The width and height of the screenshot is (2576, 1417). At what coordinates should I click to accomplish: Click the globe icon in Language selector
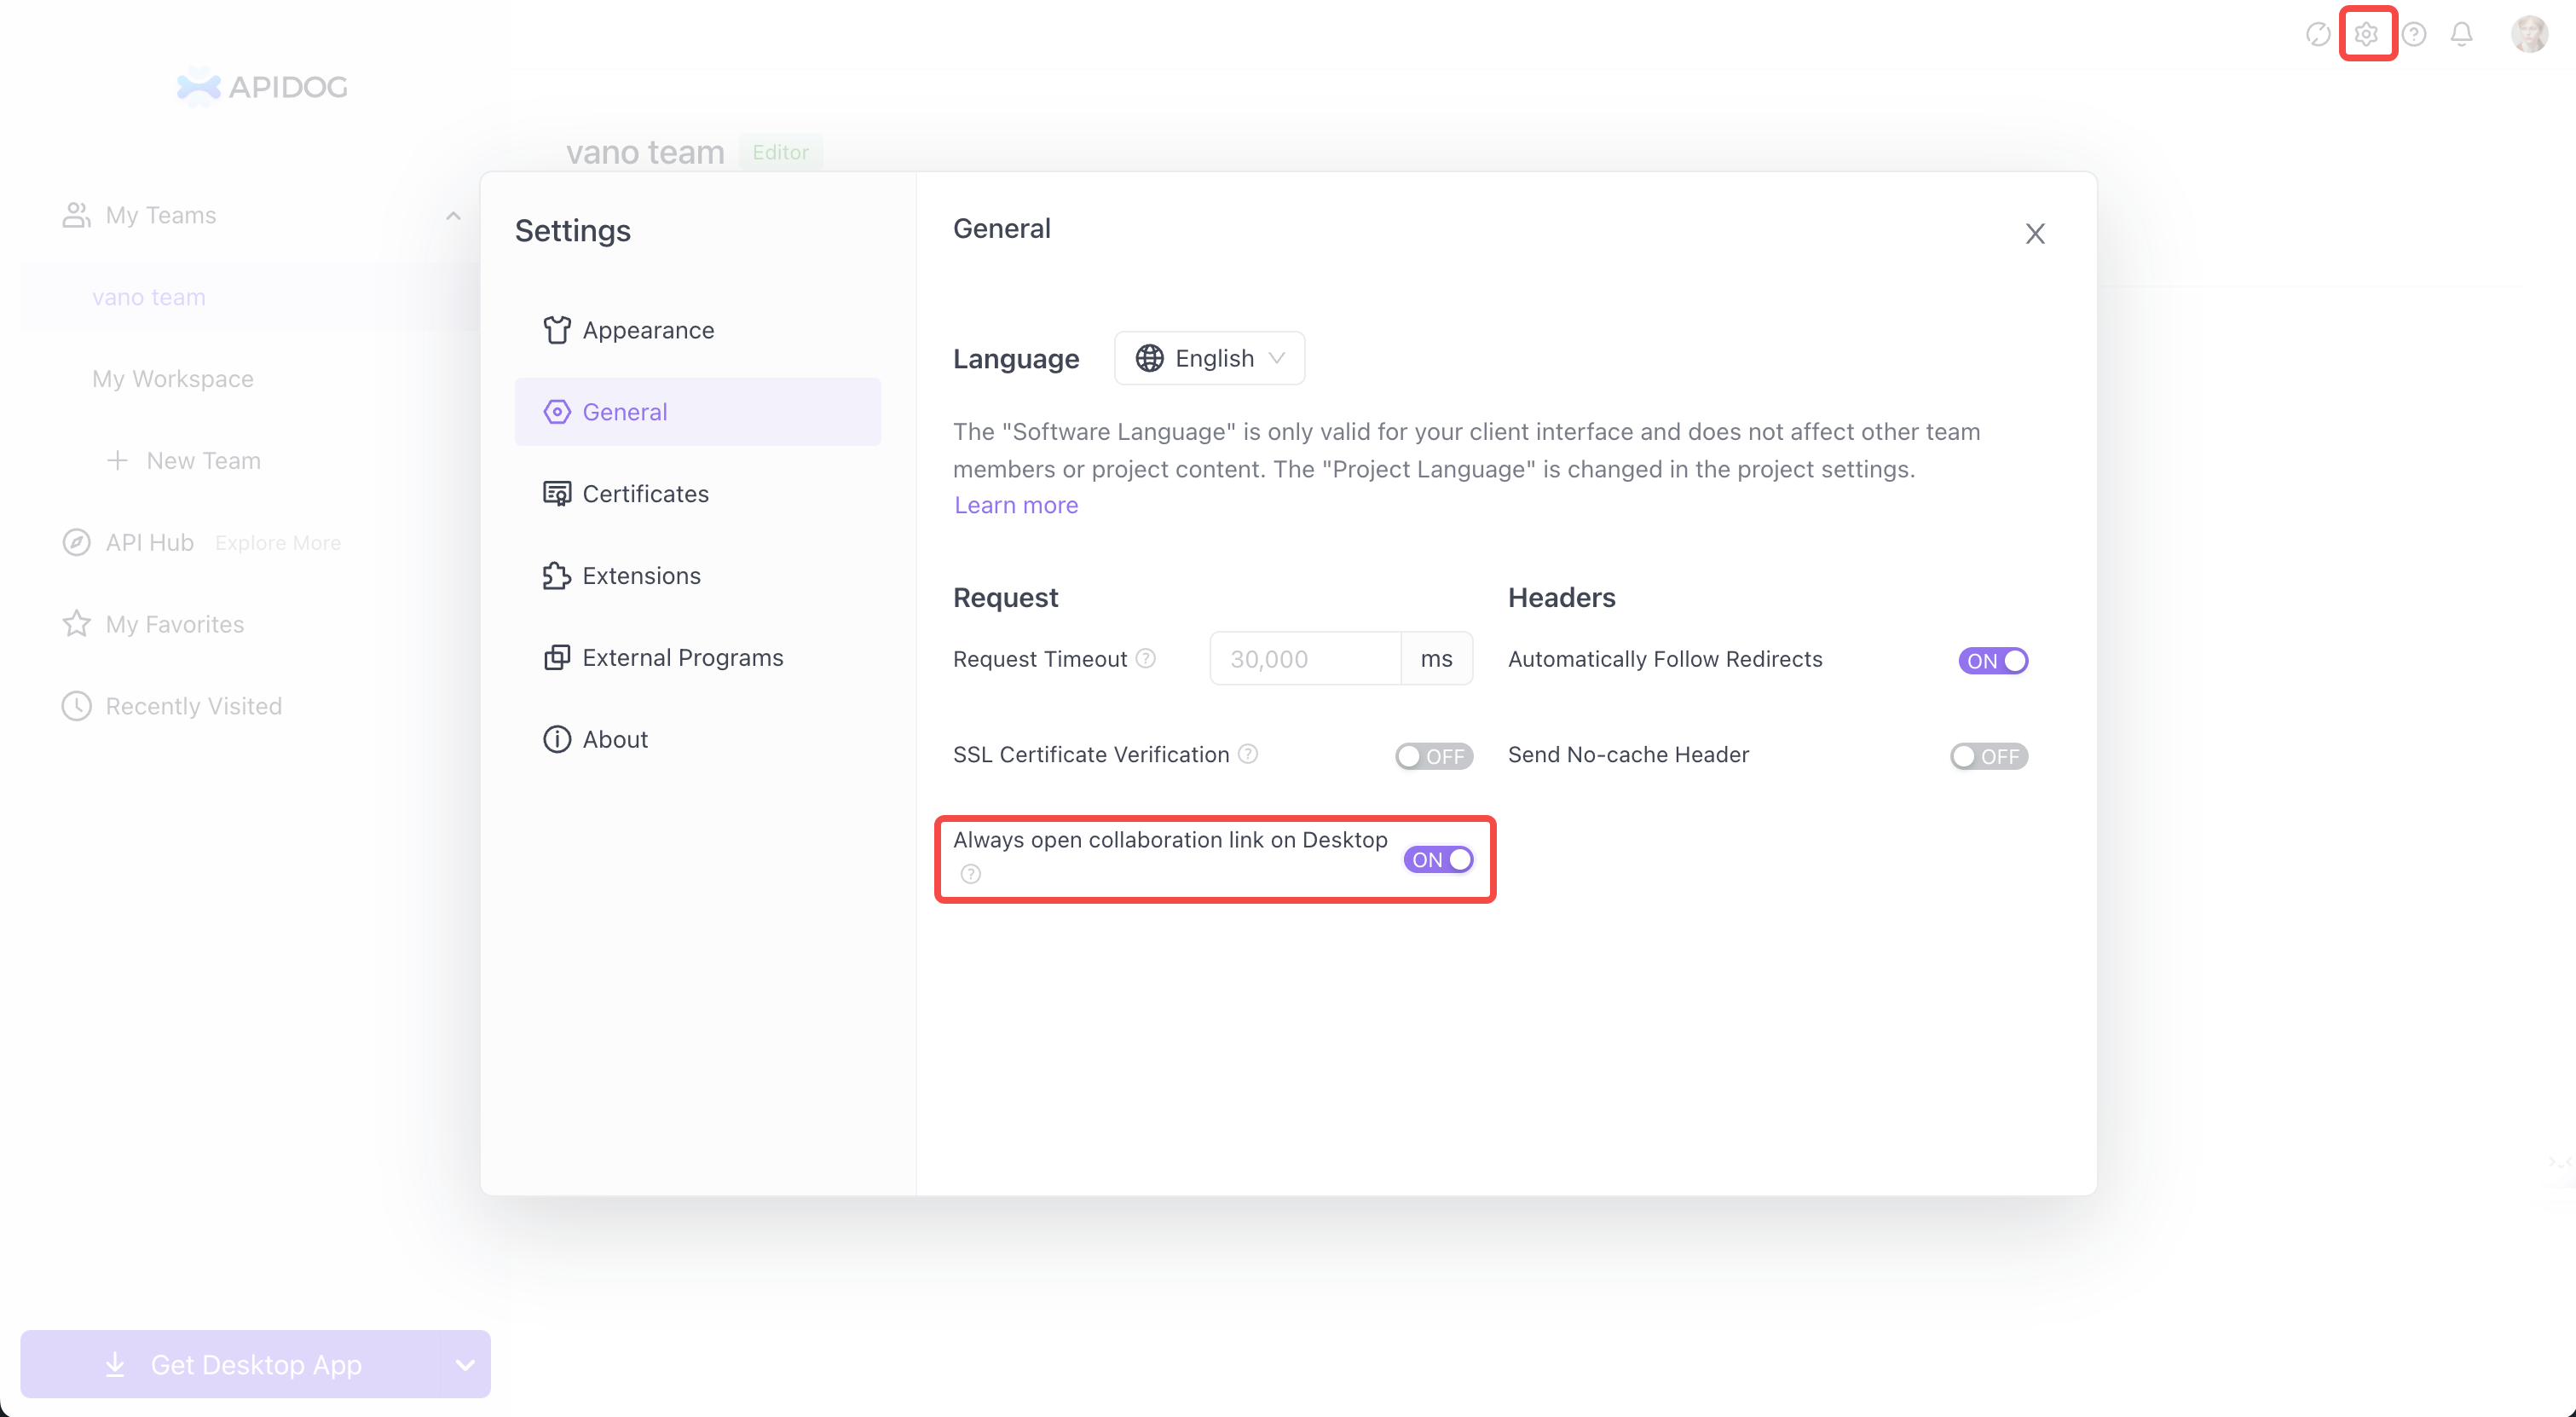1150,358
